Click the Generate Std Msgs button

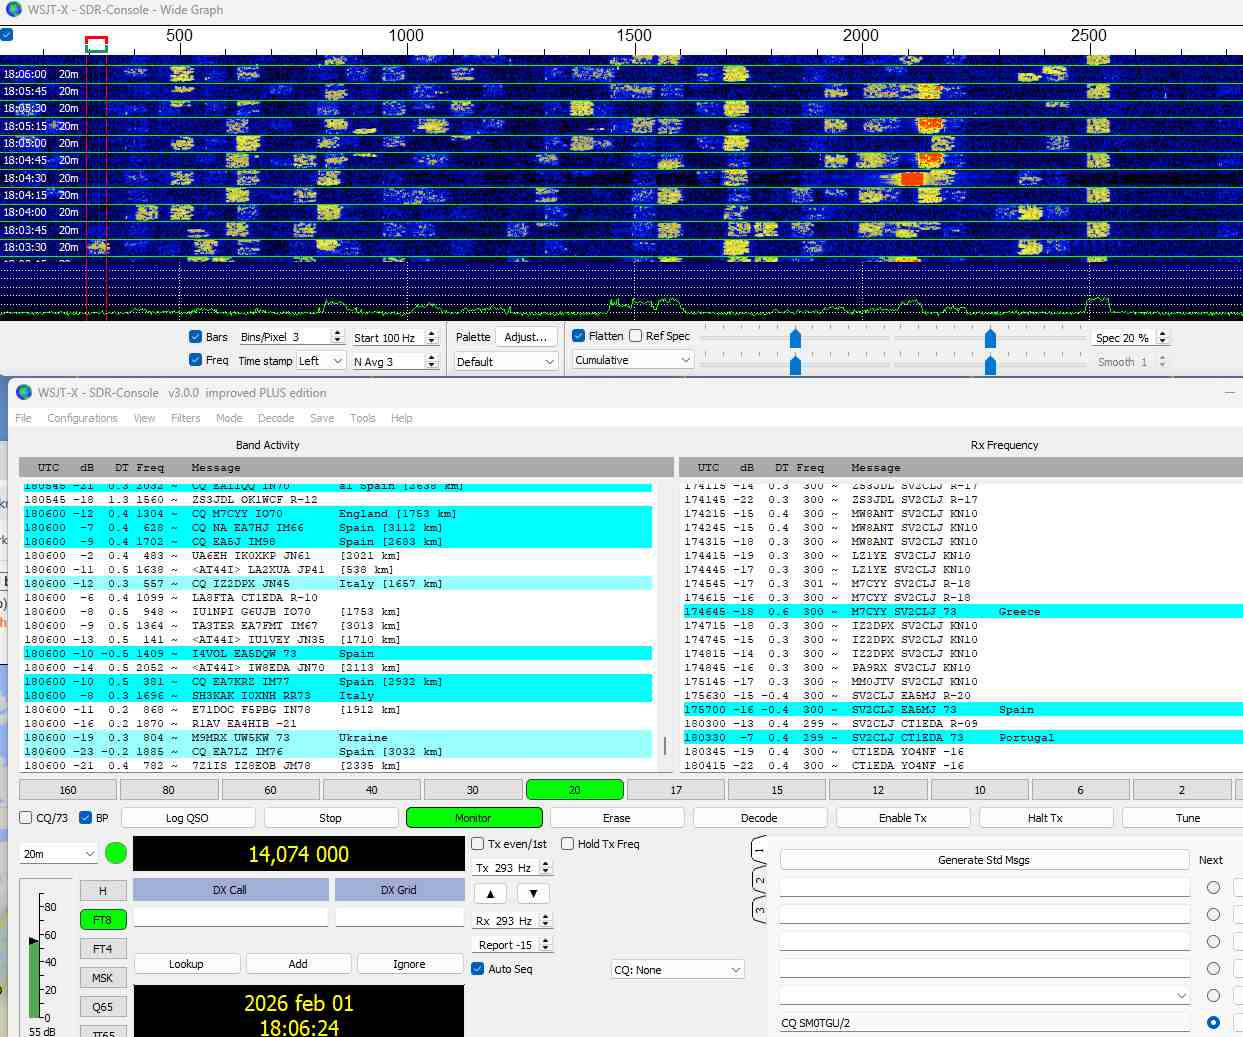[983, 860]
